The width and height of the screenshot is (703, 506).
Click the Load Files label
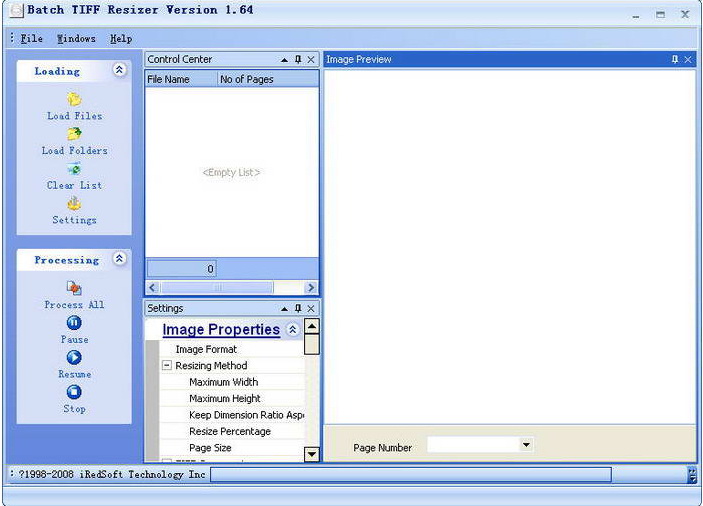74,116
